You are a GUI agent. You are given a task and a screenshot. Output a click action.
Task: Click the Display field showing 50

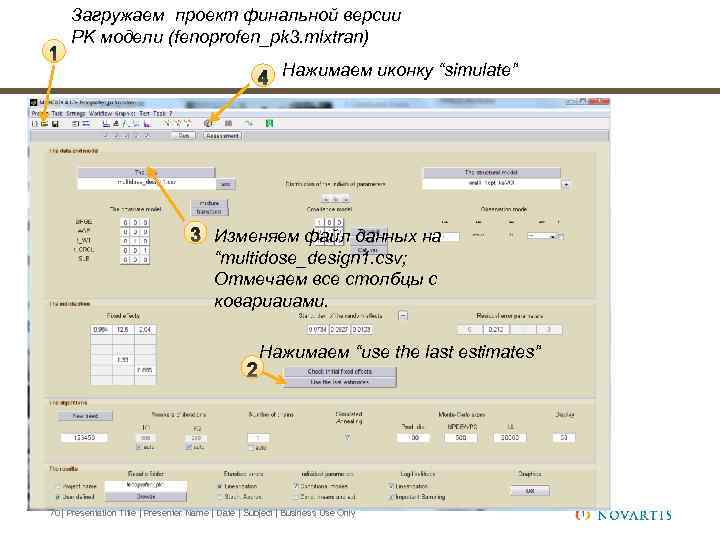pyautogui.click(x=564, y=438)
